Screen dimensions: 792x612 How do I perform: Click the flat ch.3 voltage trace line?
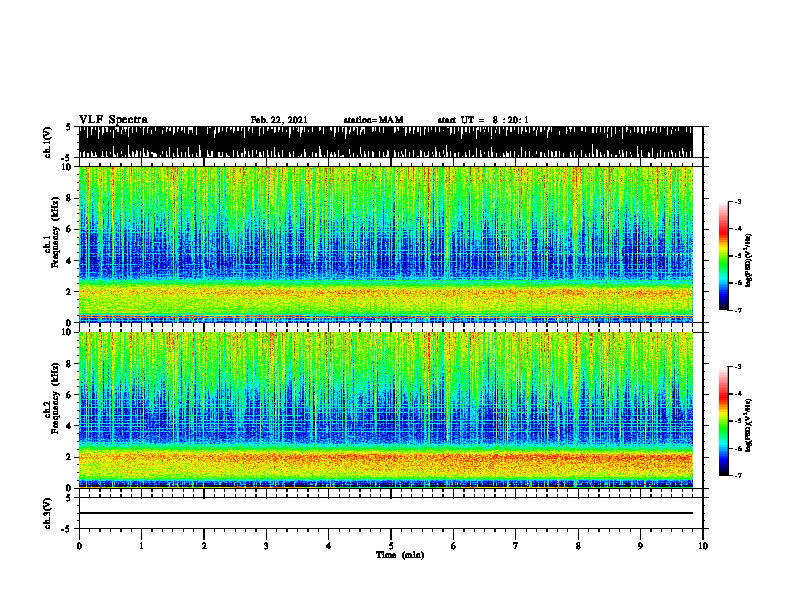coord(385,513)
